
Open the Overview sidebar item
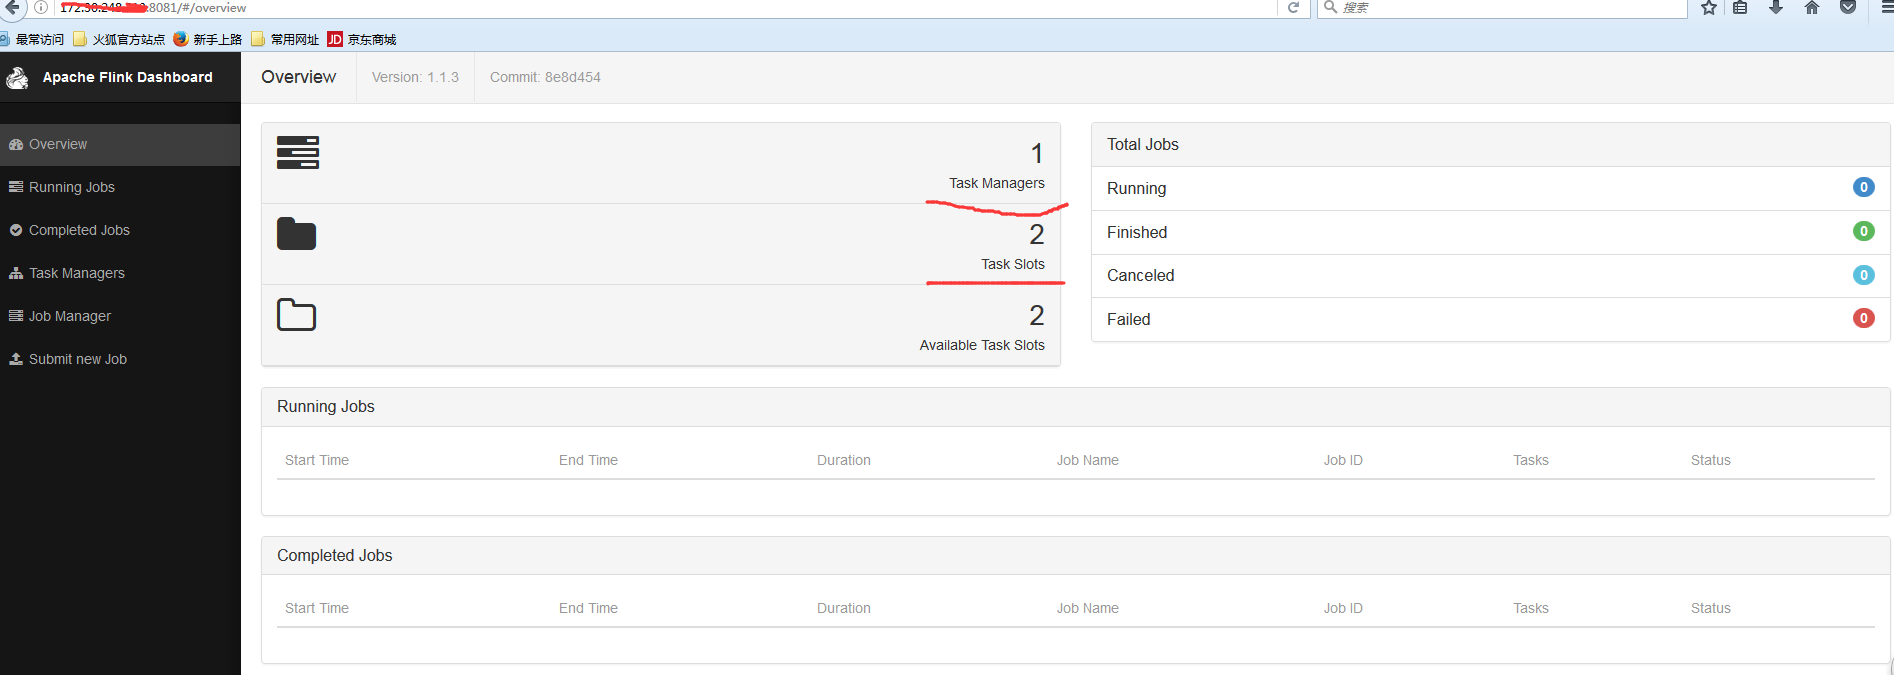point(120,144)
